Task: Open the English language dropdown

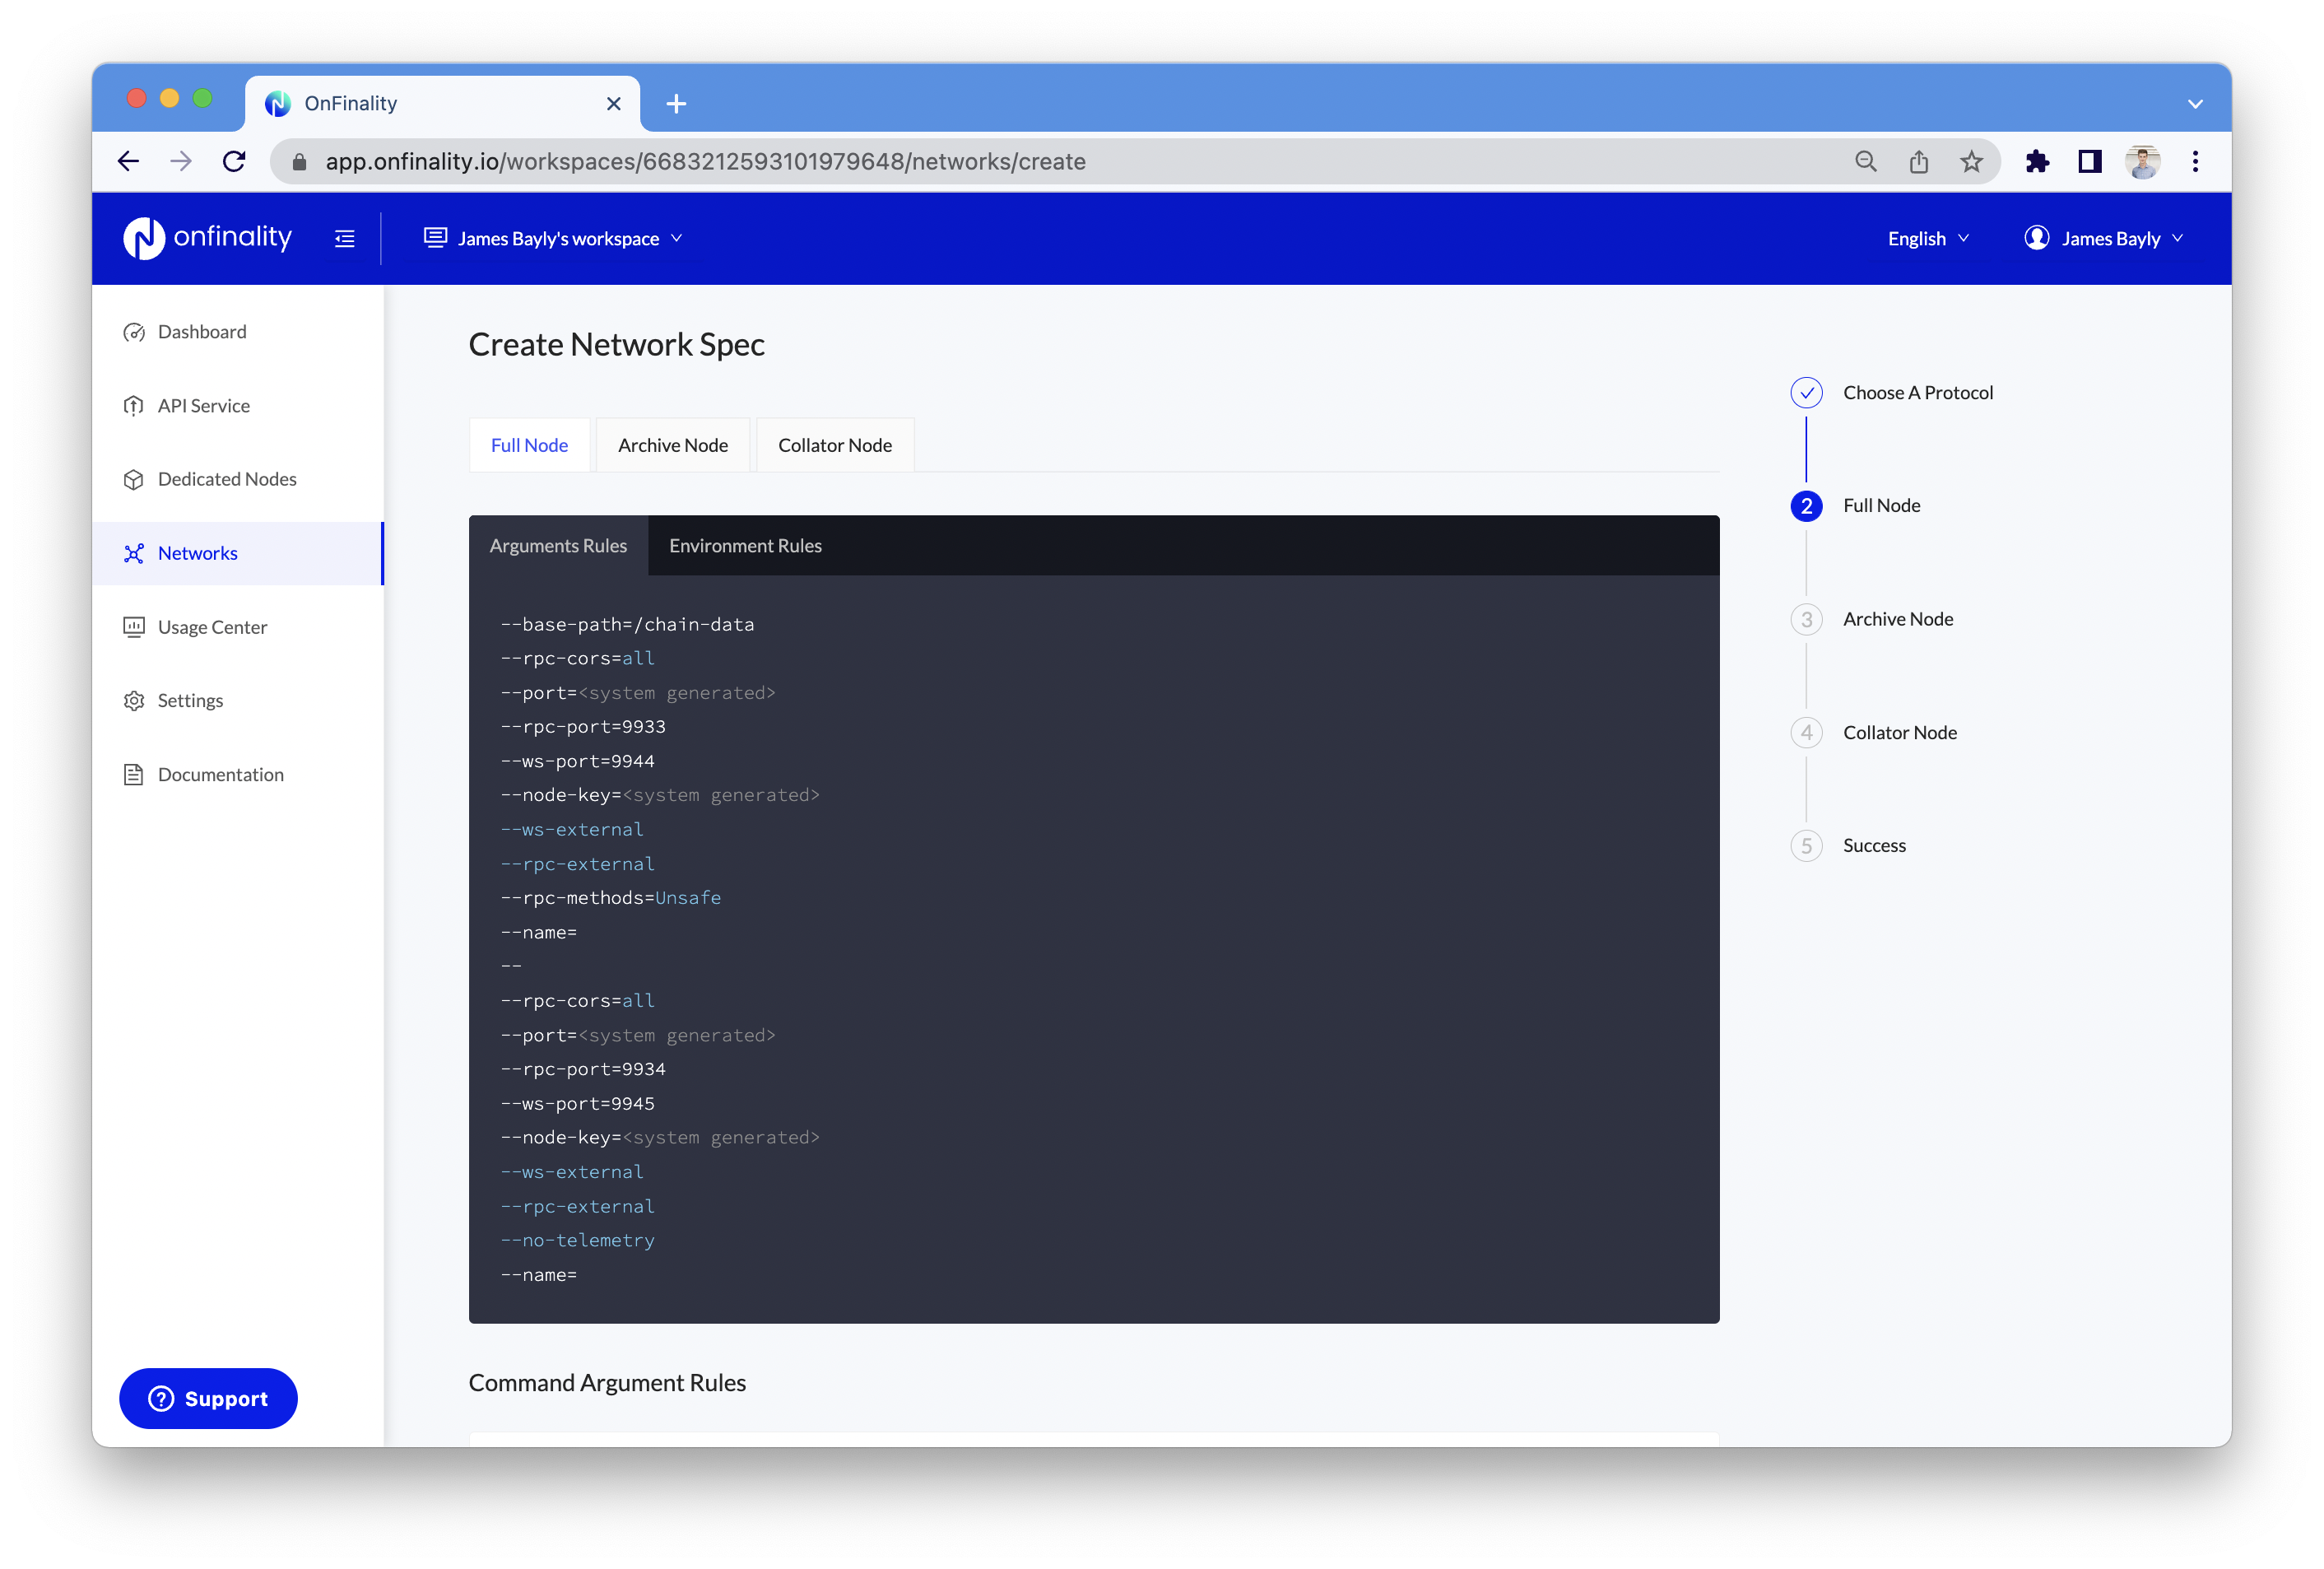Action: coord(1927,238)
